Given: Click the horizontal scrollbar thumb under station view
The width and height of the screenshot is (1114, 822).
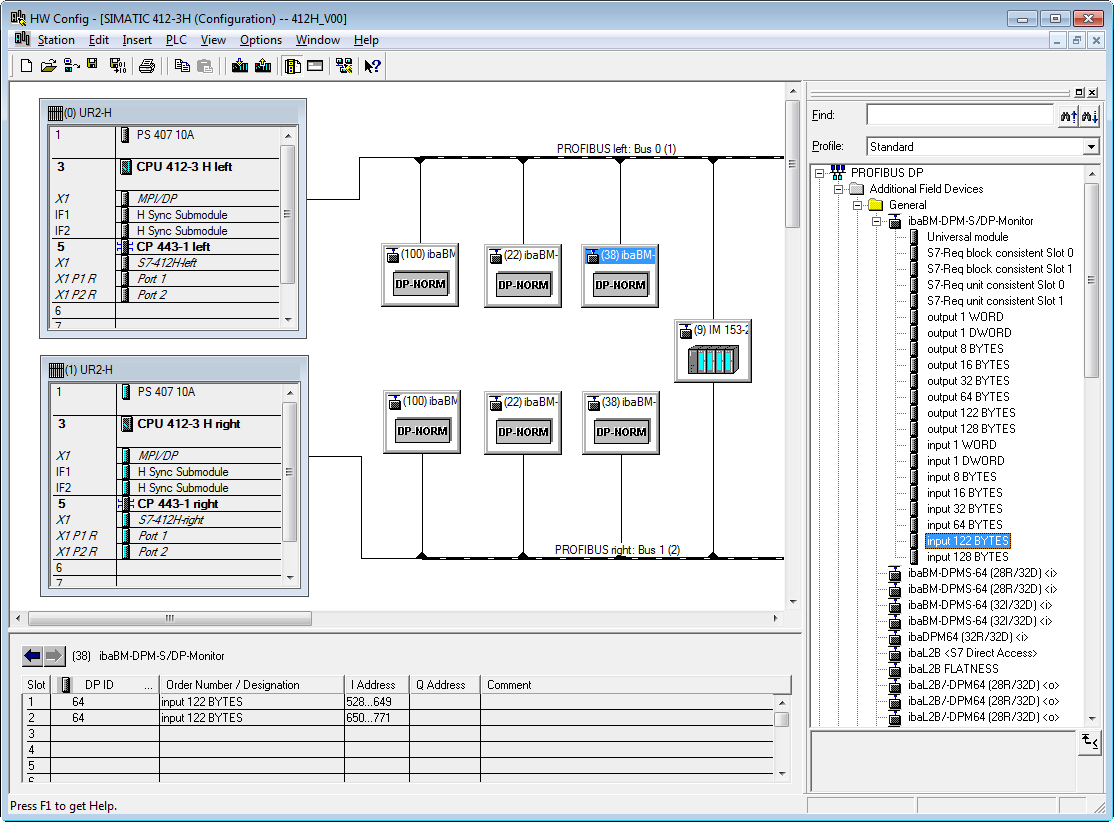Looking at the screenshot, I should pyautogui.click(x=169, y=618).
